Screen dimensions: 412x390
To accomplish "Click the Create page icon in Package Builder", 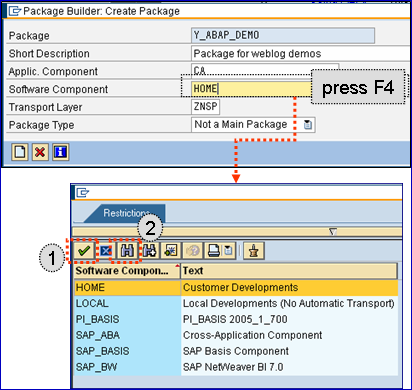I will [20, 152].
